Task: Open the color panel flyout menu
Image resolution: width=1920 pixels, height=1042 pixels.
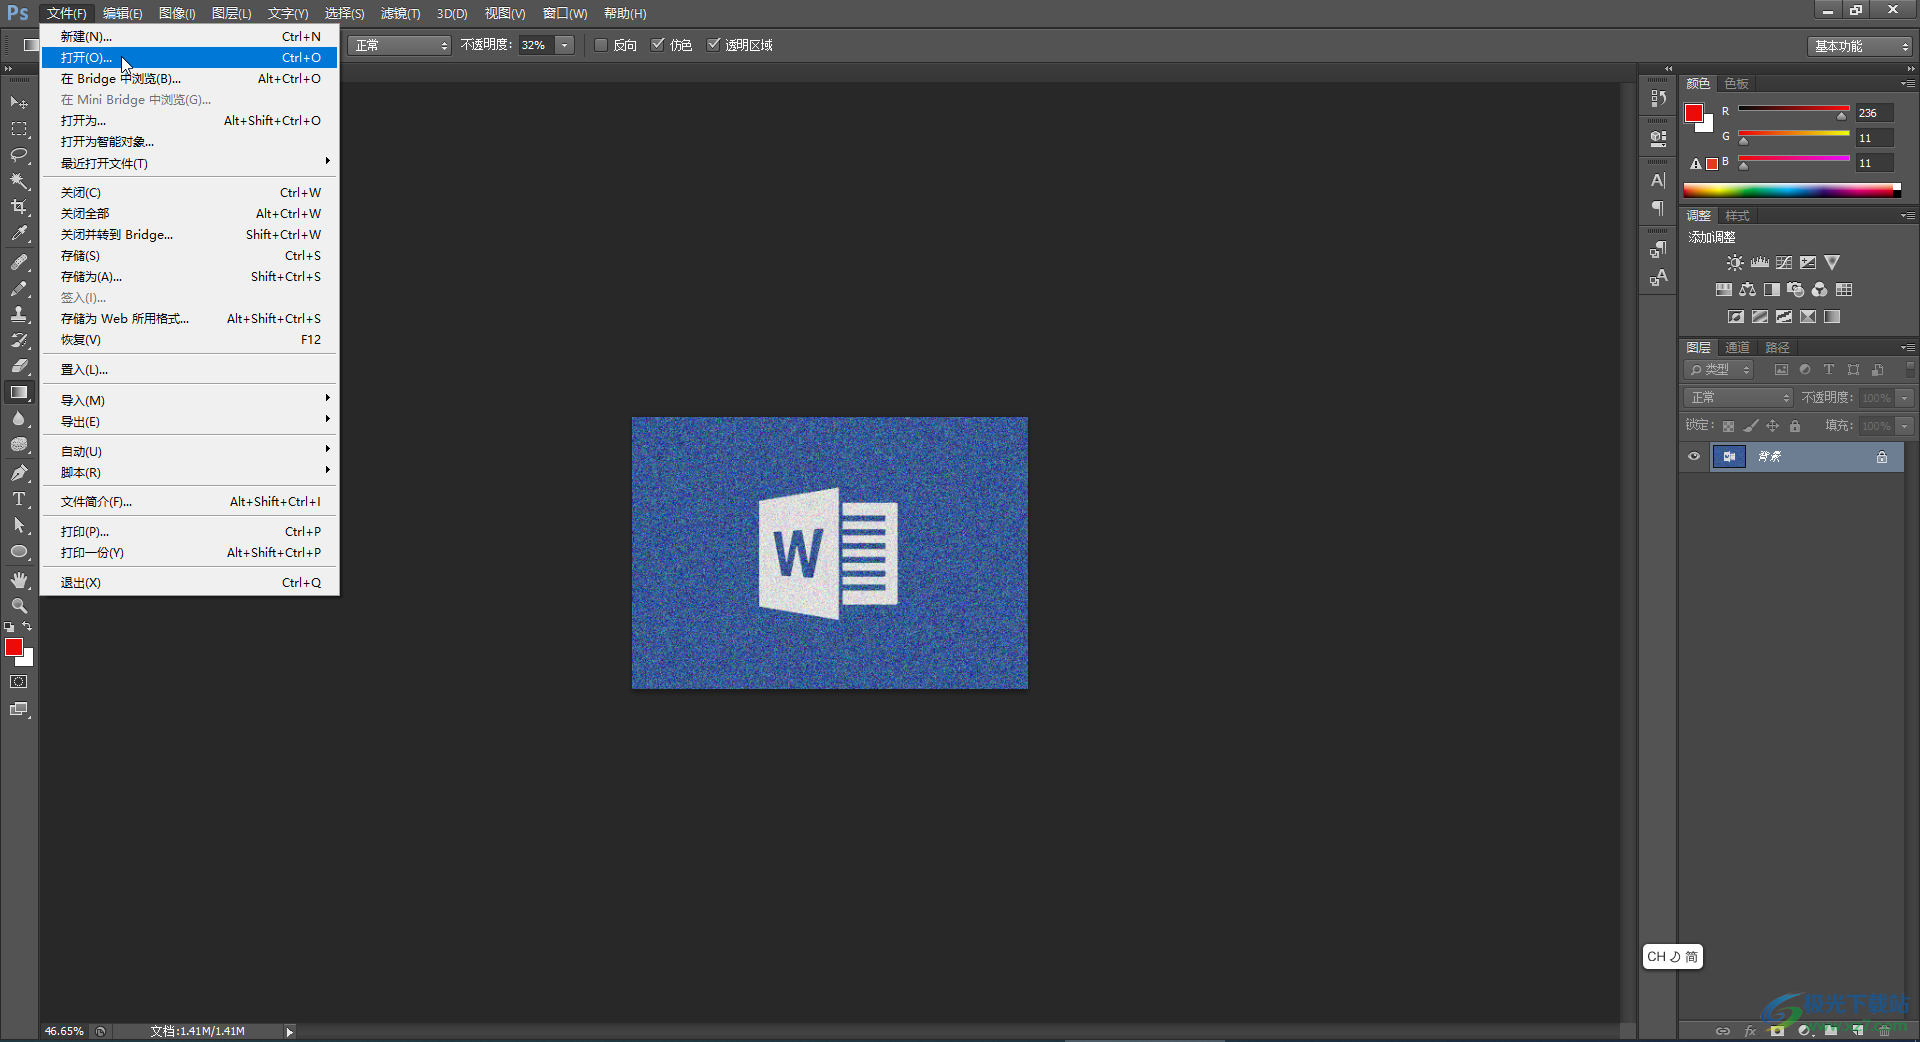Action: [x=1908, y=84]
